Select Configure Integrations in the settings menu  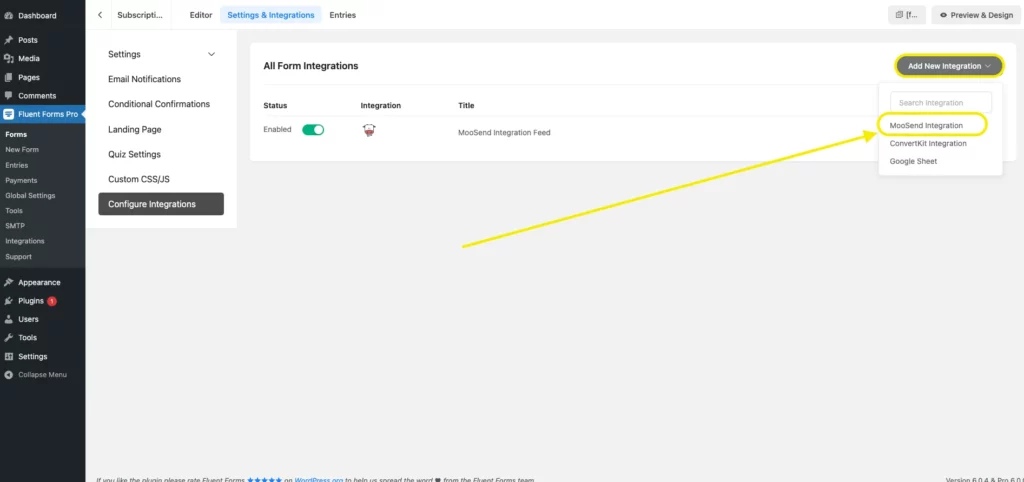tap(161, 204)
